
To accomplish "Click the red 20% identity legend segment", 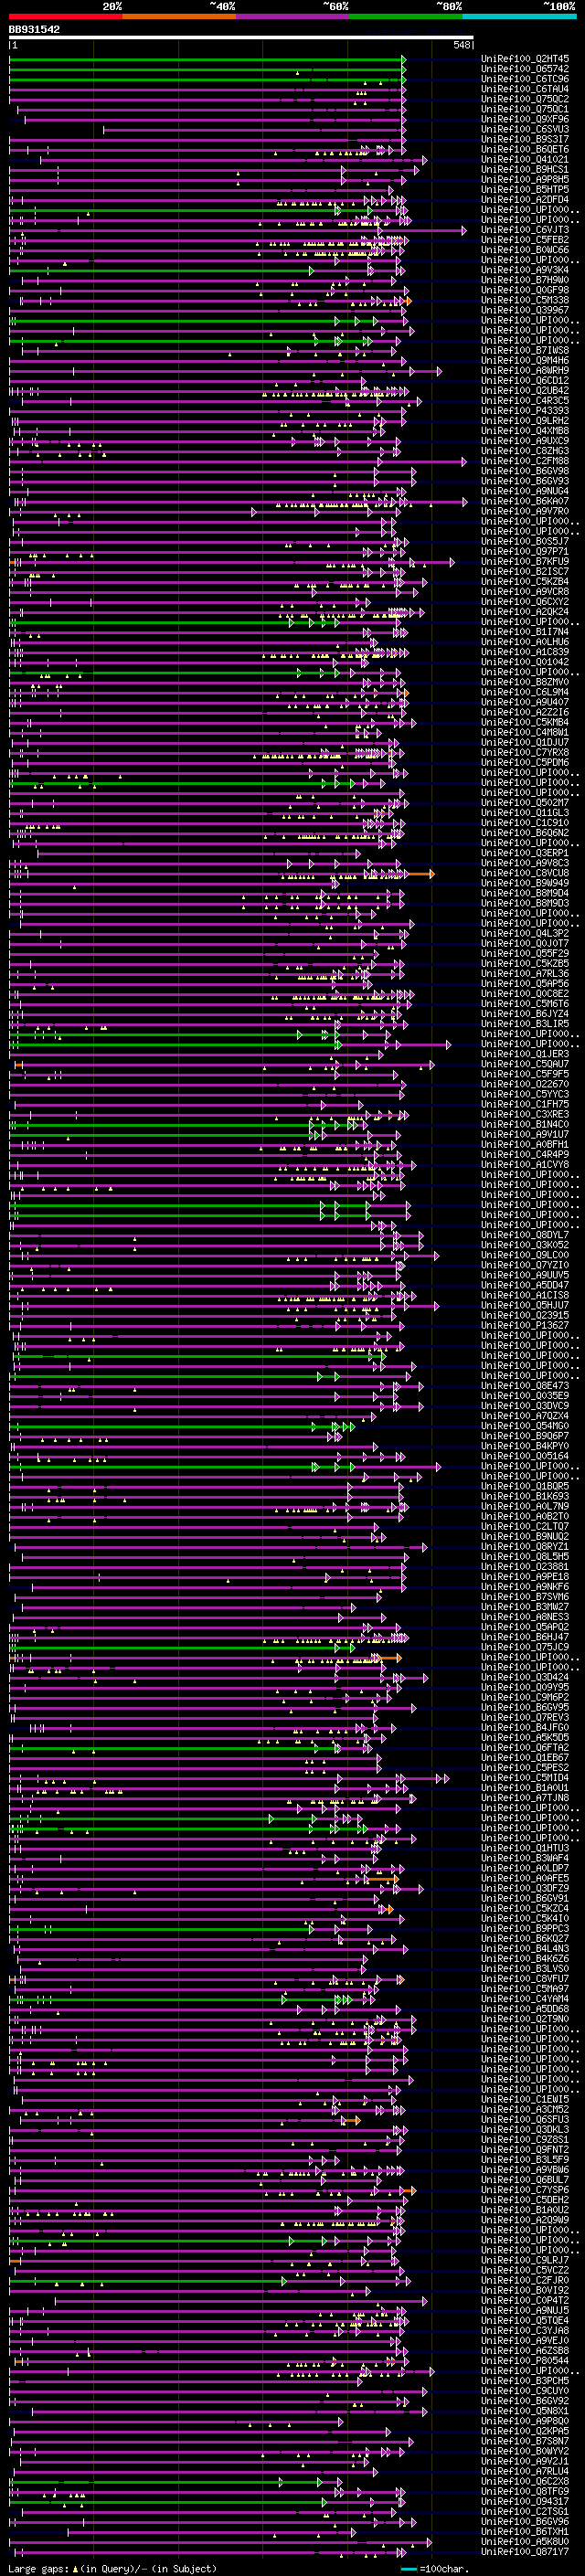I will click(65, 16).
